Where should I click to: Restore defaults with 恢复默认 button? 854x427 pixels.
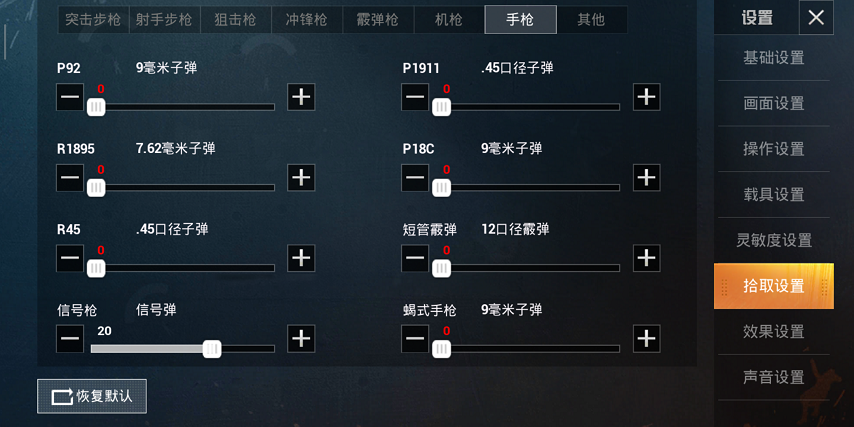click(x=92, y=396)
